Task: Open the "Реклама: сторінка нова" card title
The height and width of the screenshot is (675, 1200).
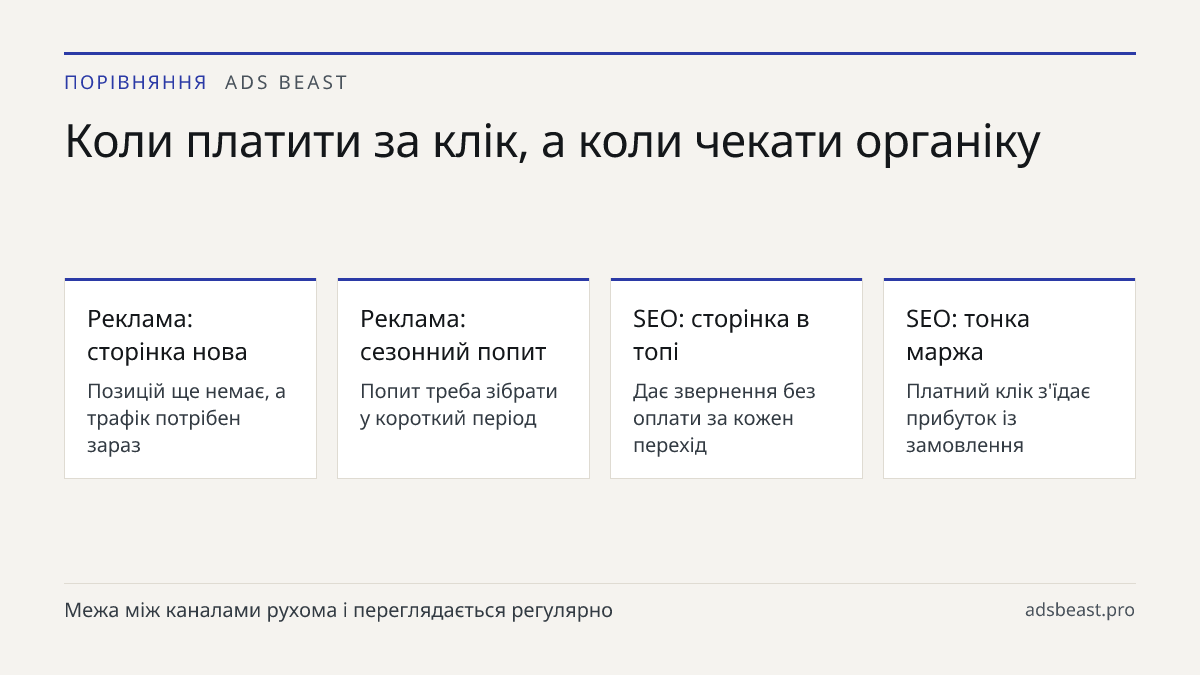Action: click(167, 335)
